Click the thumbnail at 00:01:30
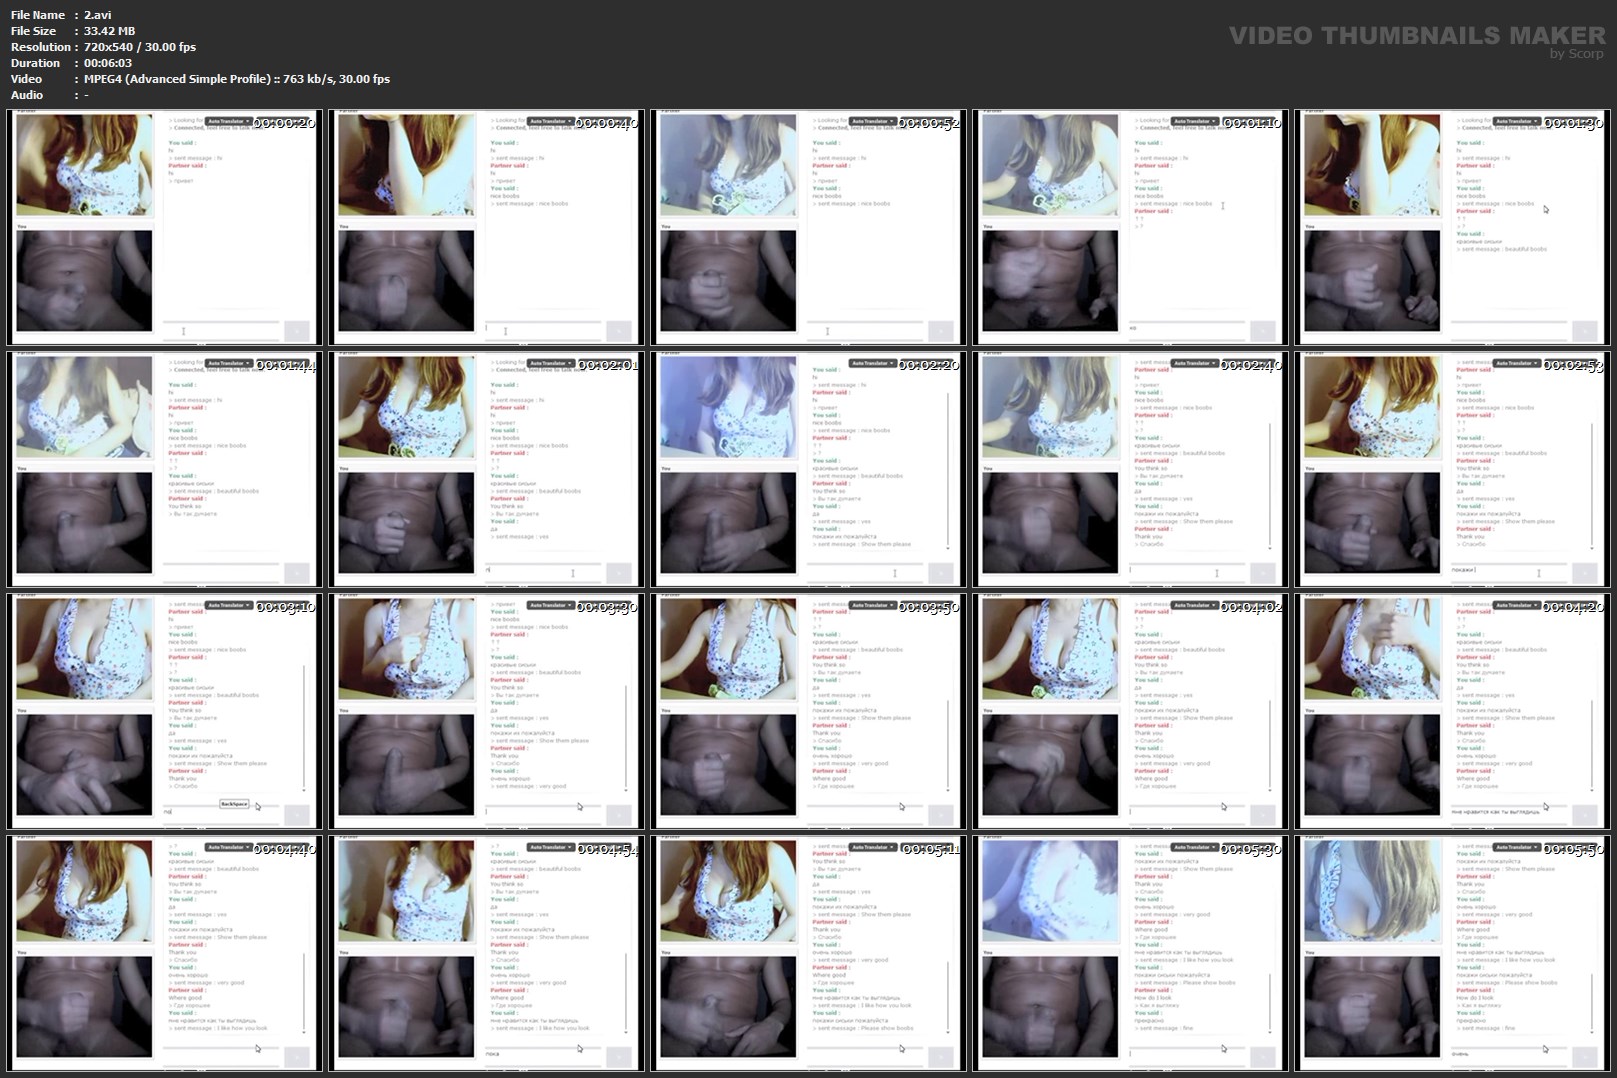Viewport: 1617px width, 1078px height. click(x=1452, y=227)
